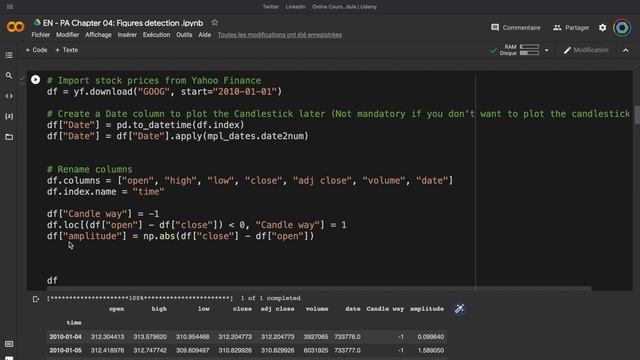Open the Files folder sidebar icon
This screenshot has width=640, height=360.
point(9,137)
